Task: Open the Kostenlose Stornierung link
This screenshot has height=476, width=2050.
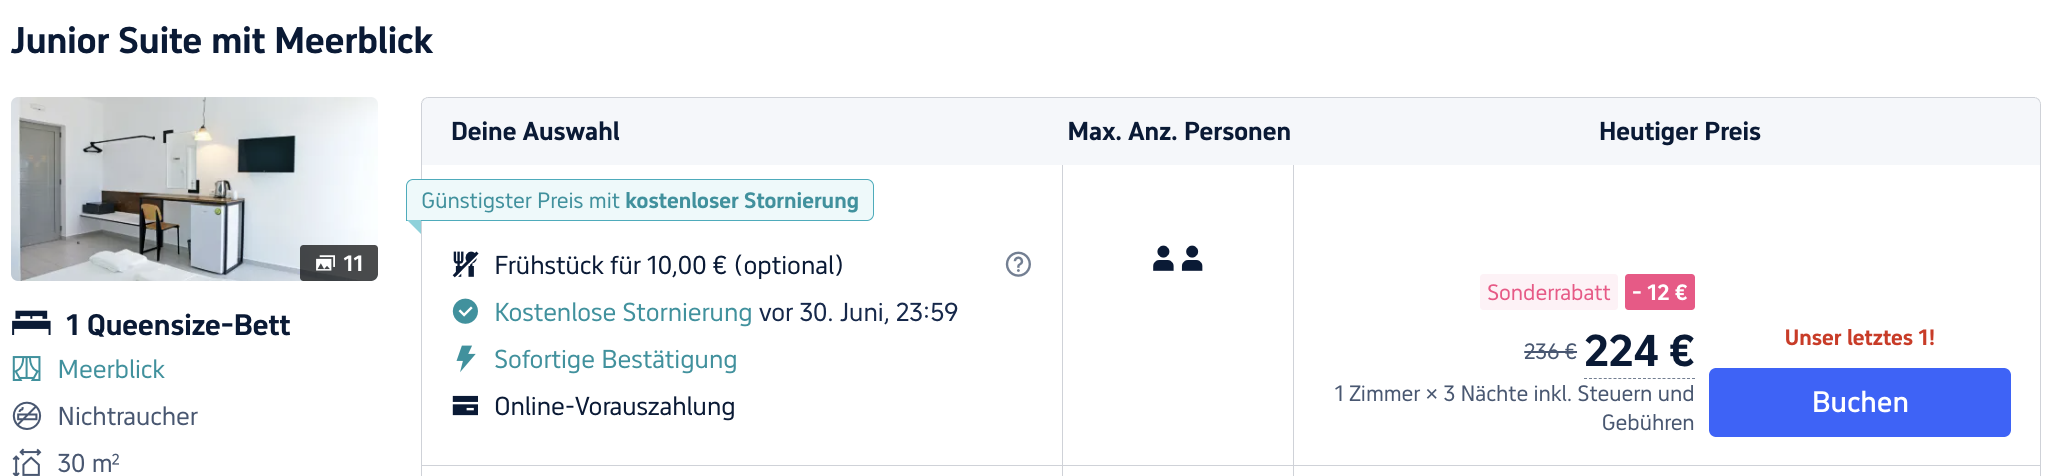Action: coord(623,312)
